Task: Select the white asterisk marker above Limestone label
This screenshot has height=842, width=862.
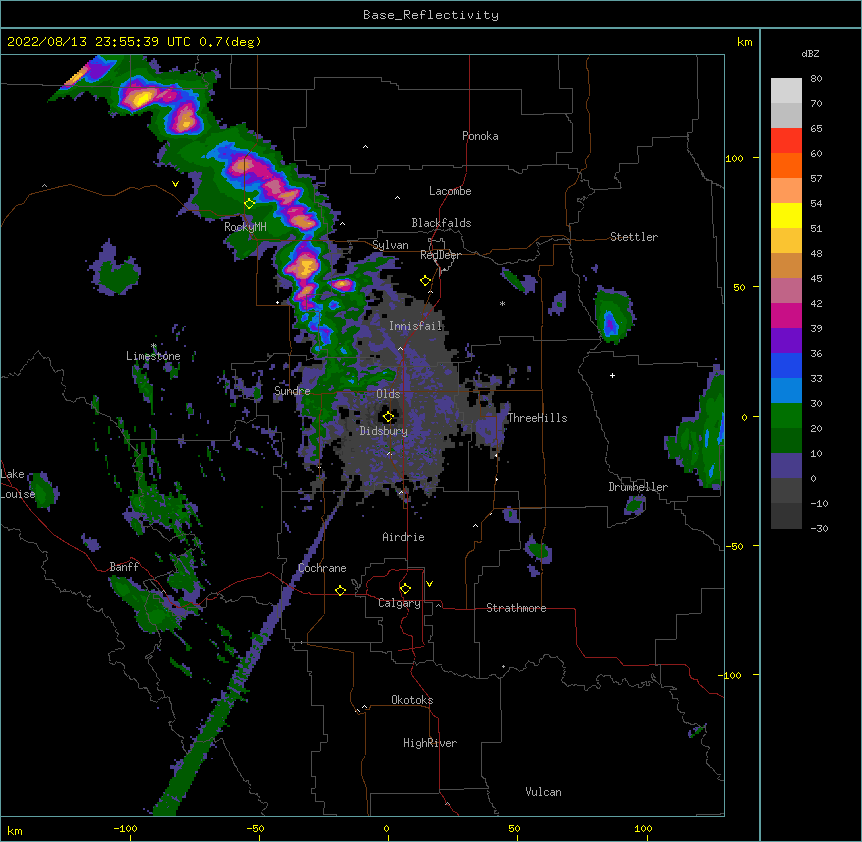Action: tap(154, 346)
